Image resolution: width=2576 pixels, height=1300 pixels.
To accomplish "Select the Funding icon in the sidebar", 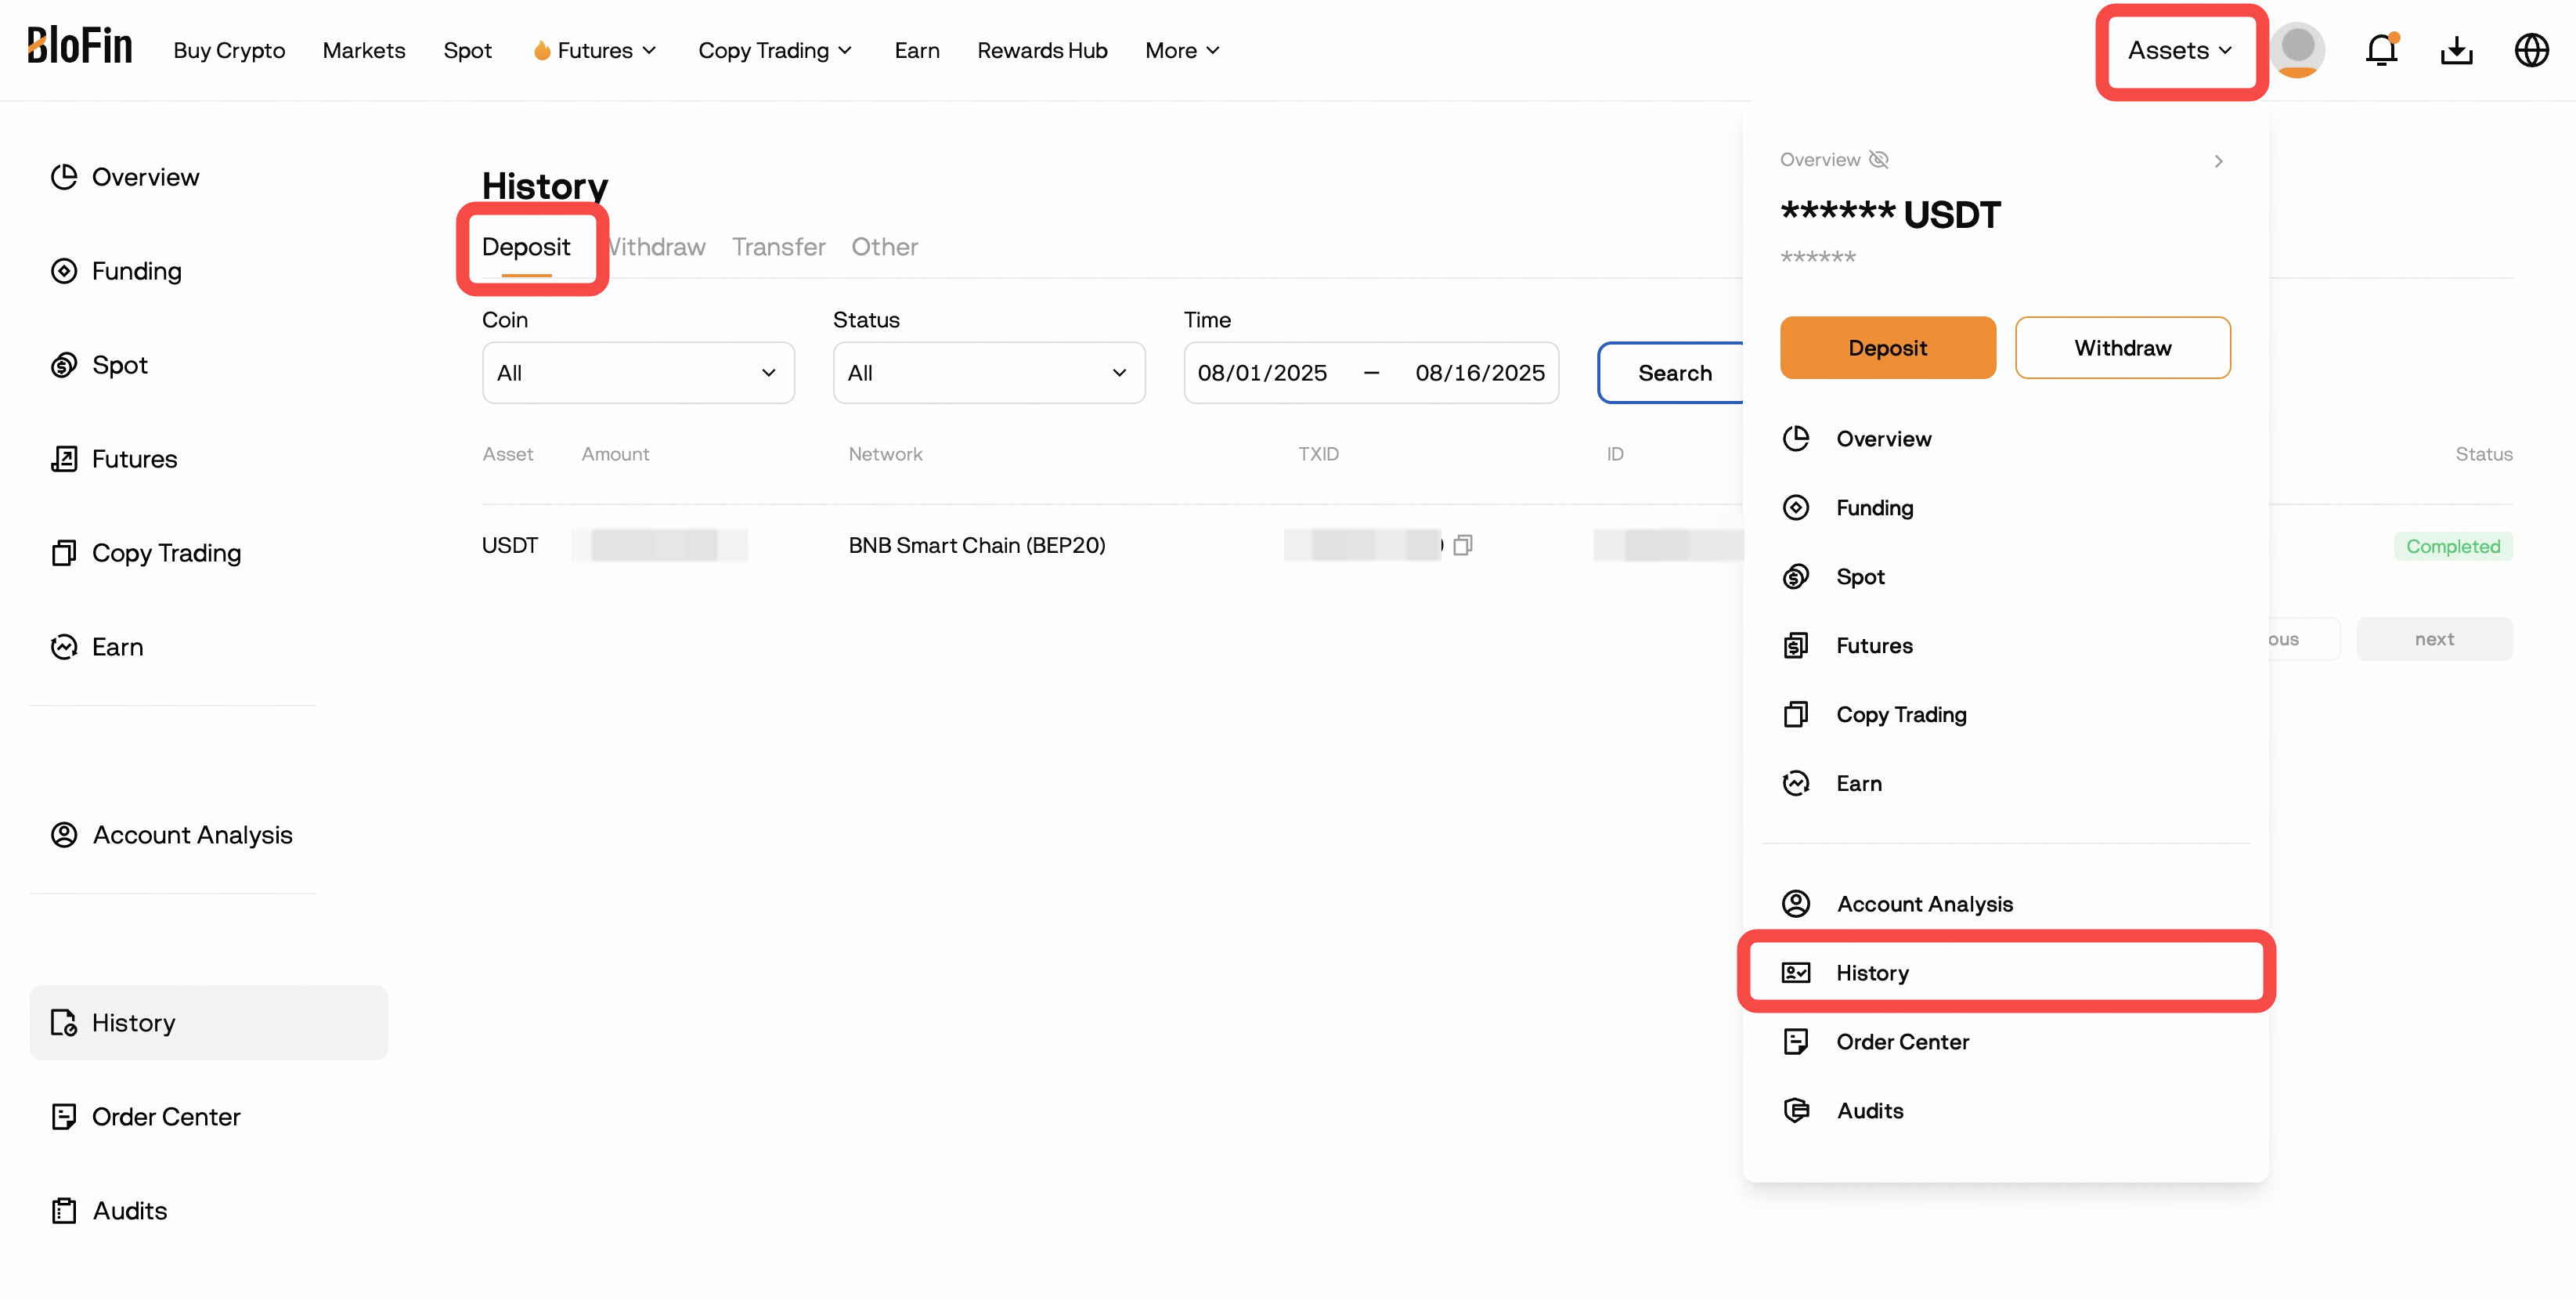I will (64, 270).
